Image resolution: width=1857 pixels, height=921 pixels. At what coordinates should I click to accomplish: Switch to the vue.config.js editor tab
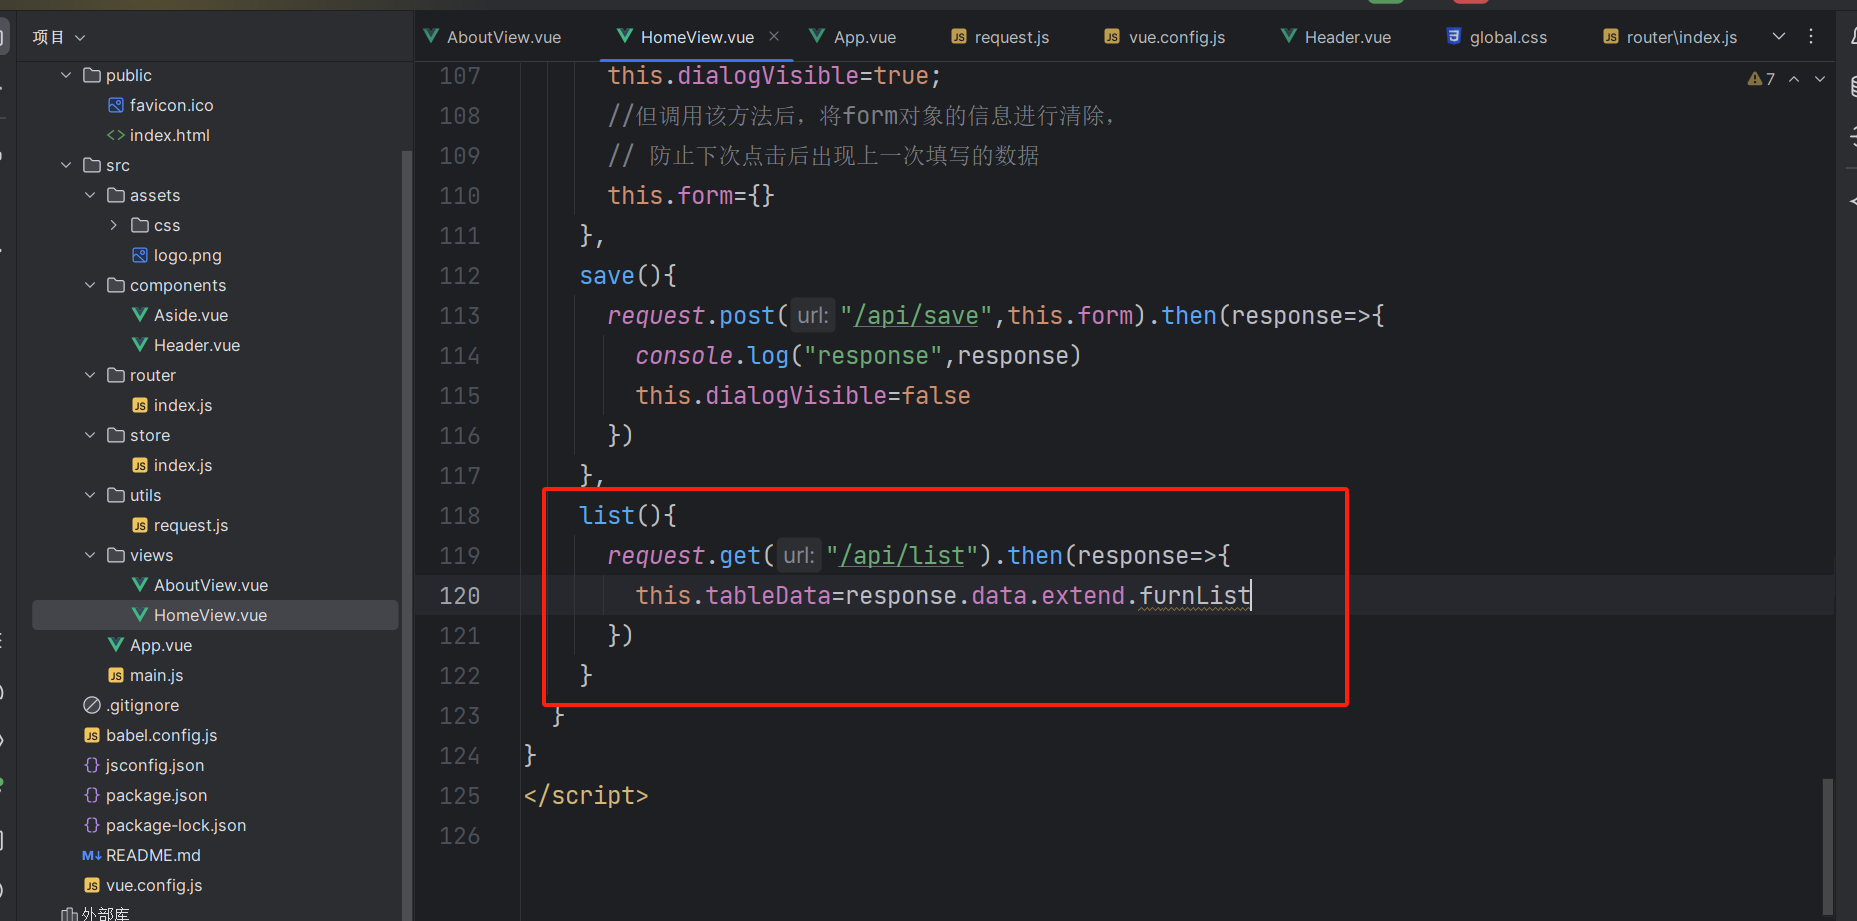tap(1165, 37)
